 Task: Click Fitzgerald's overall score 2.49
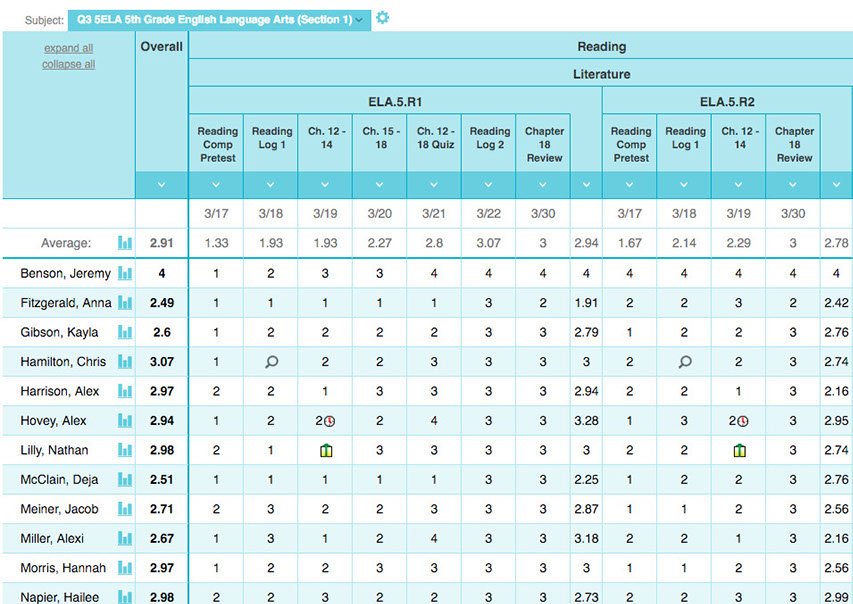(x=162, y=303)
